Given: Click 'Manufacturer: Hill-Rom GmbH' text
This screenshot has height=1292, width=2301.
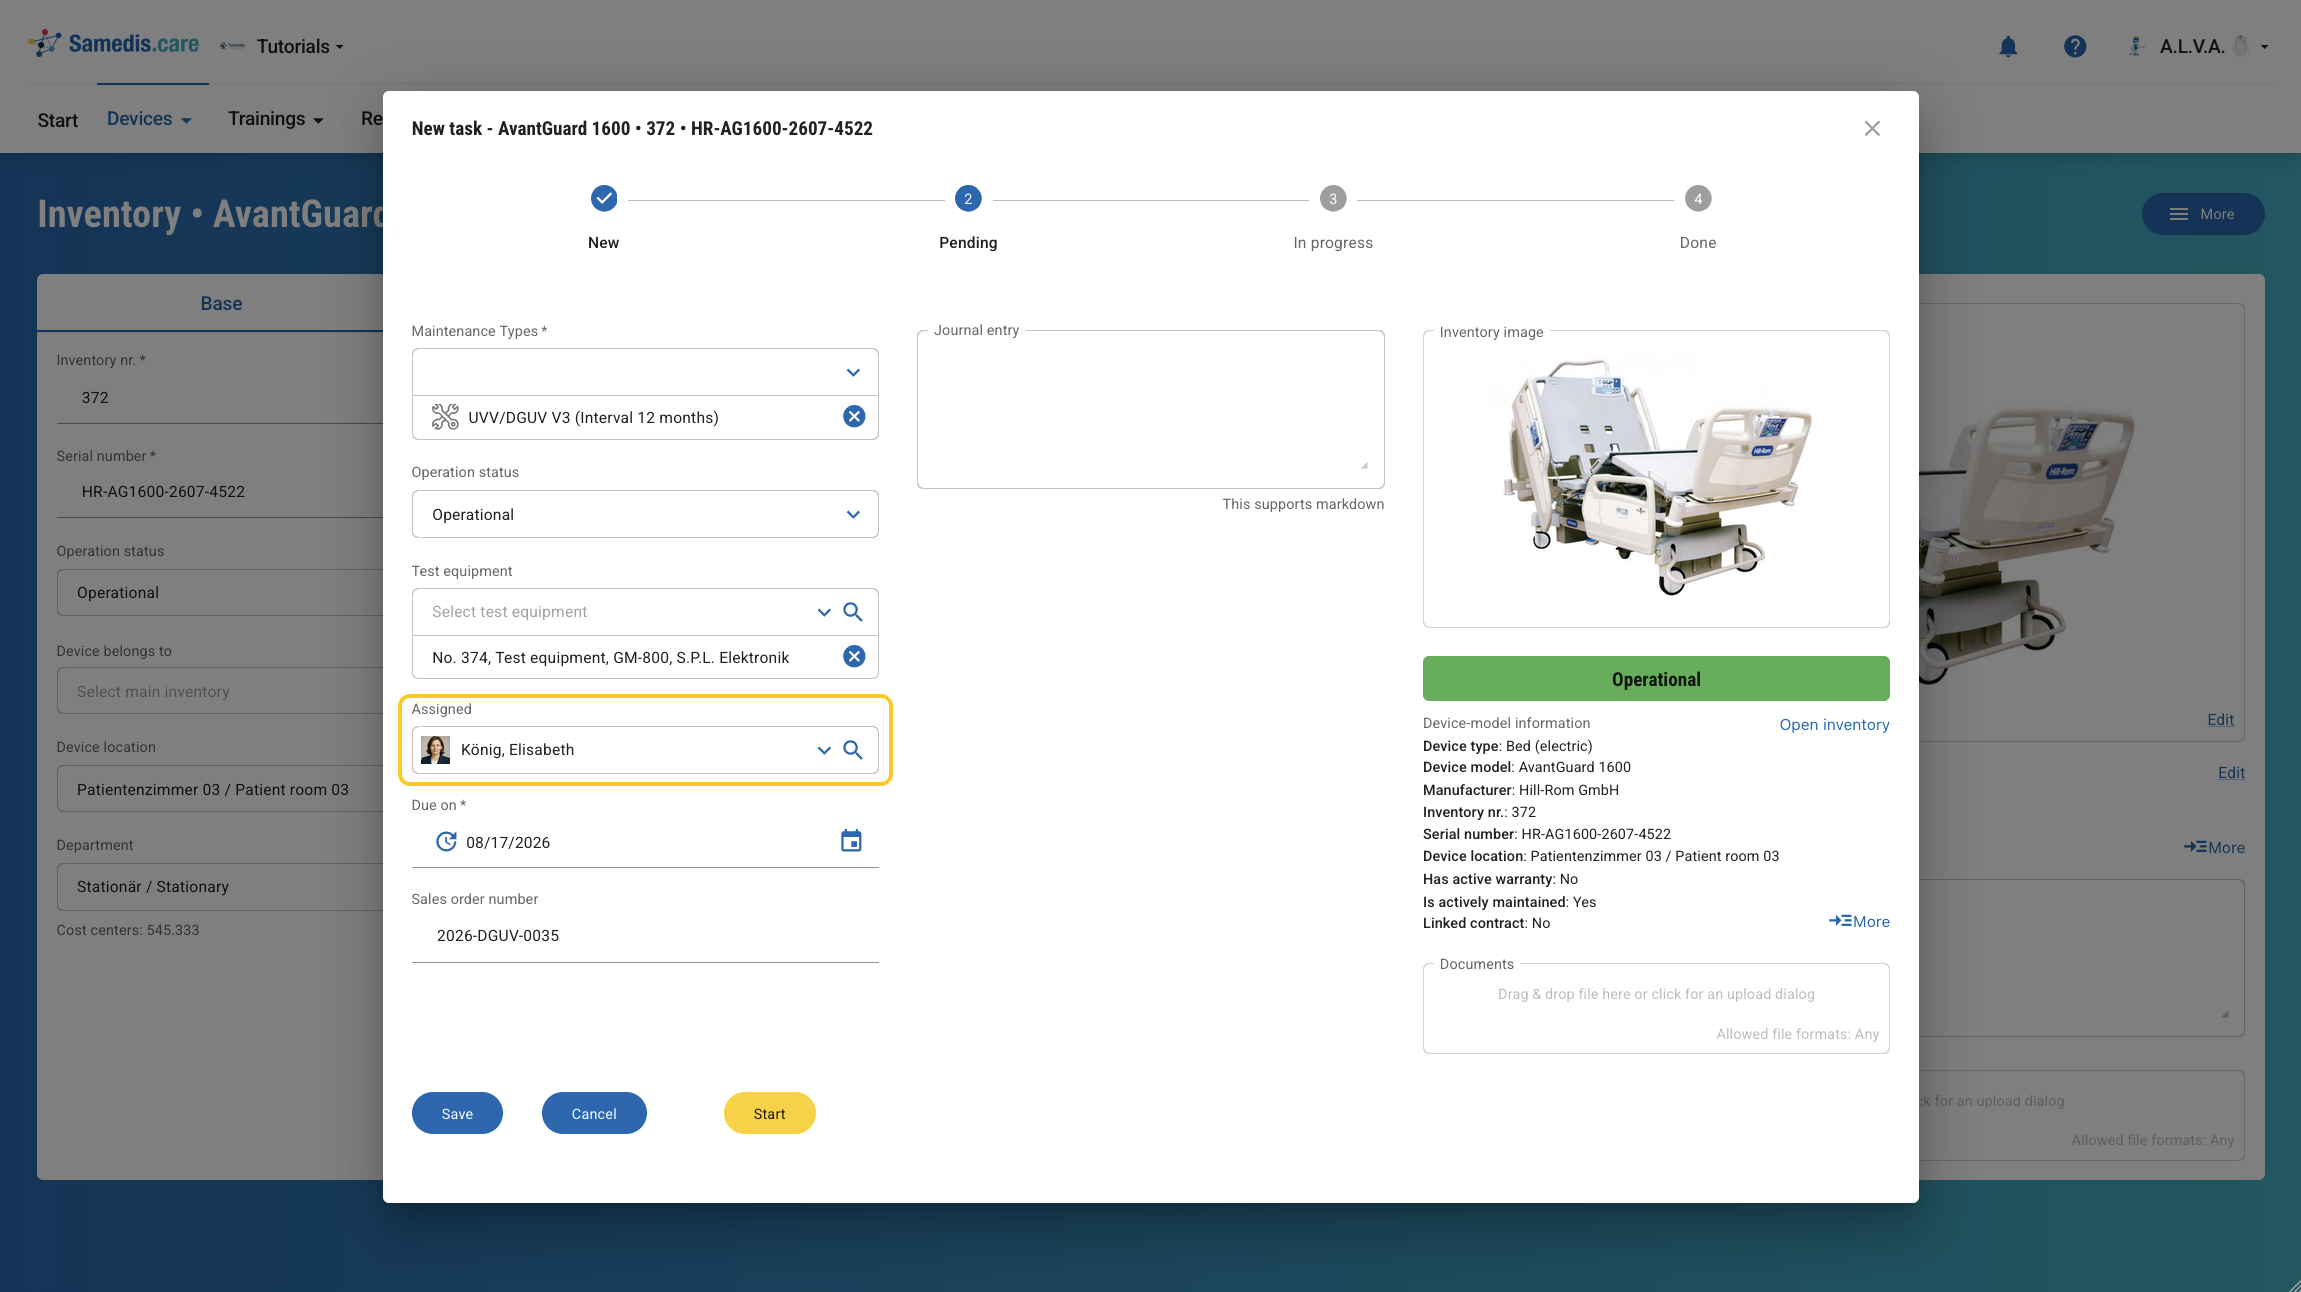Looking at the screenshot, I should point(1521,790).
